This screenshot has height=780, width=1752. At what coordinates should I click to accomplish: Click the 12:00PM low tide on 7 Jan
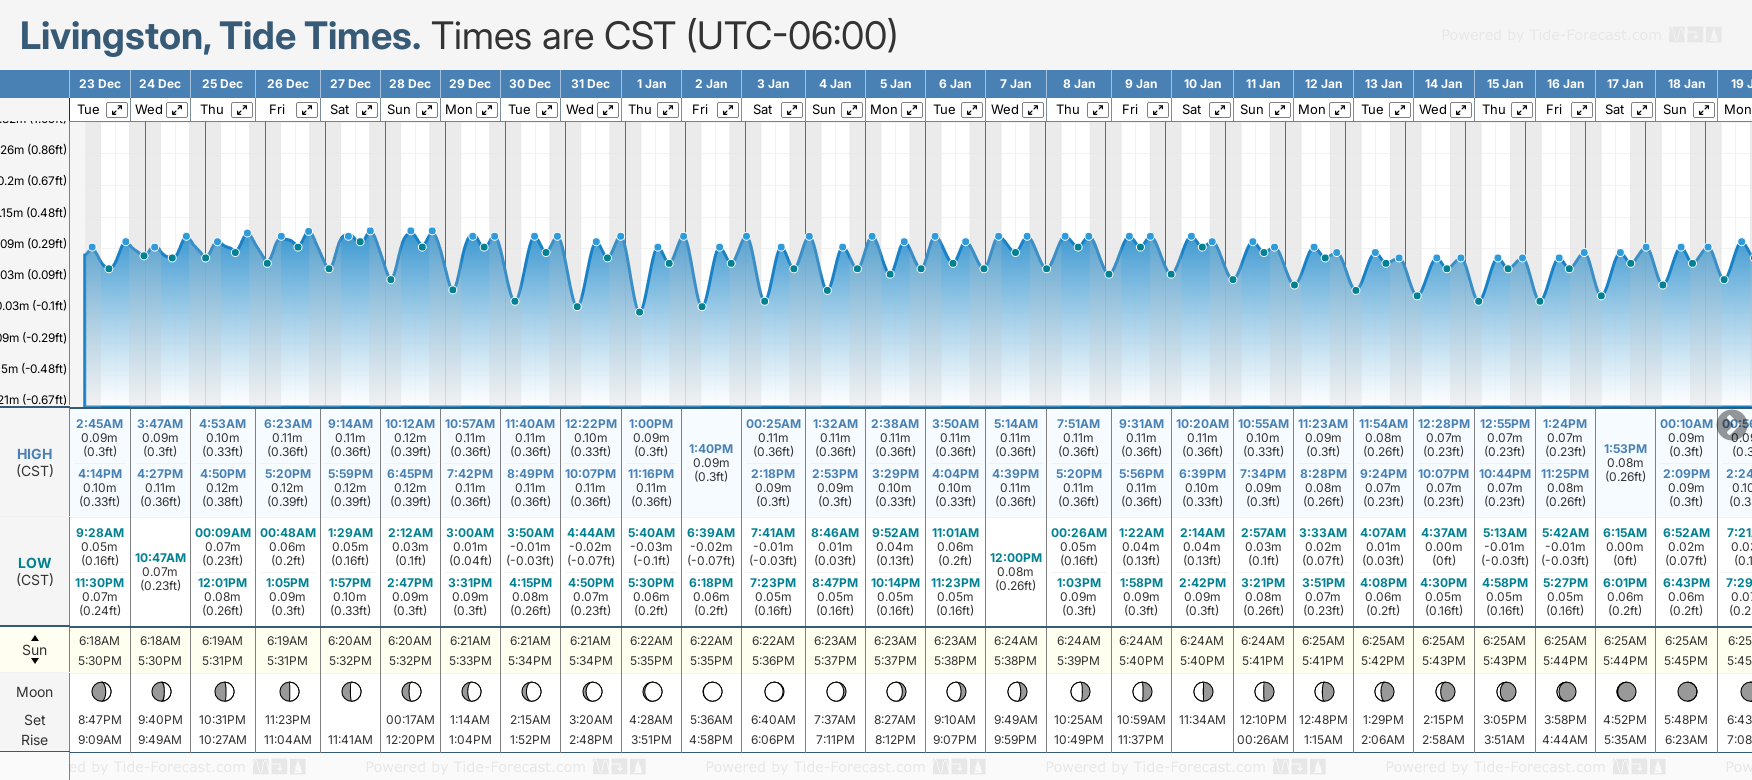[1016, 558]
